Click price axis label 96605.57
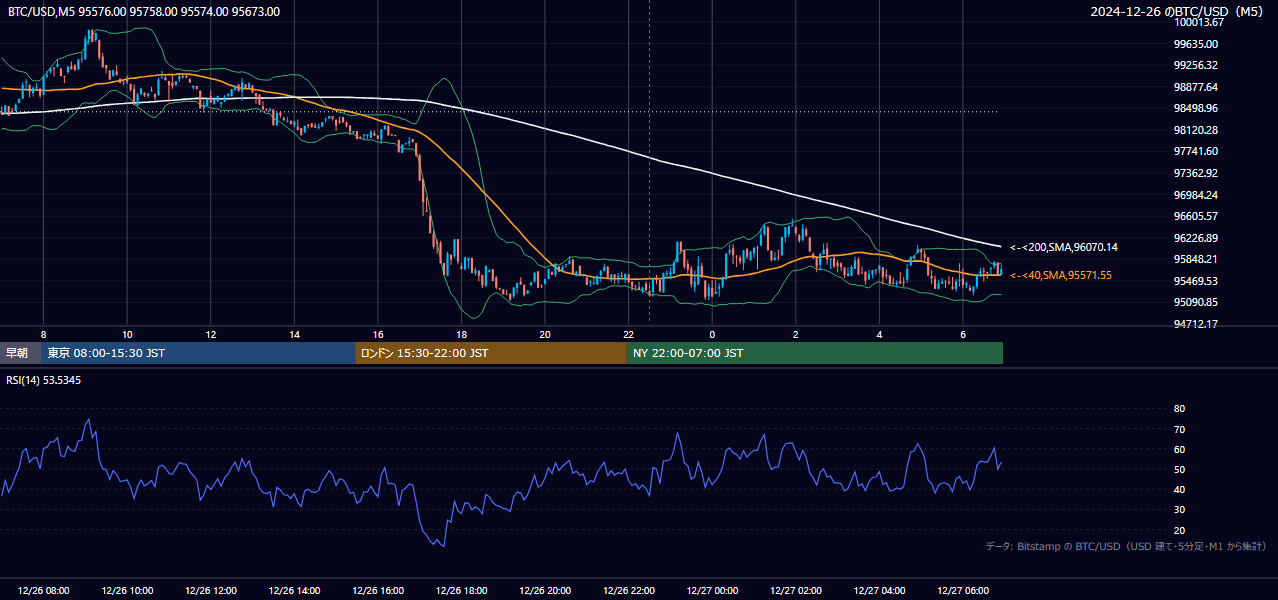Image resolution: width=1278 pixels, height=600 pixels. tap(1195, 216)
